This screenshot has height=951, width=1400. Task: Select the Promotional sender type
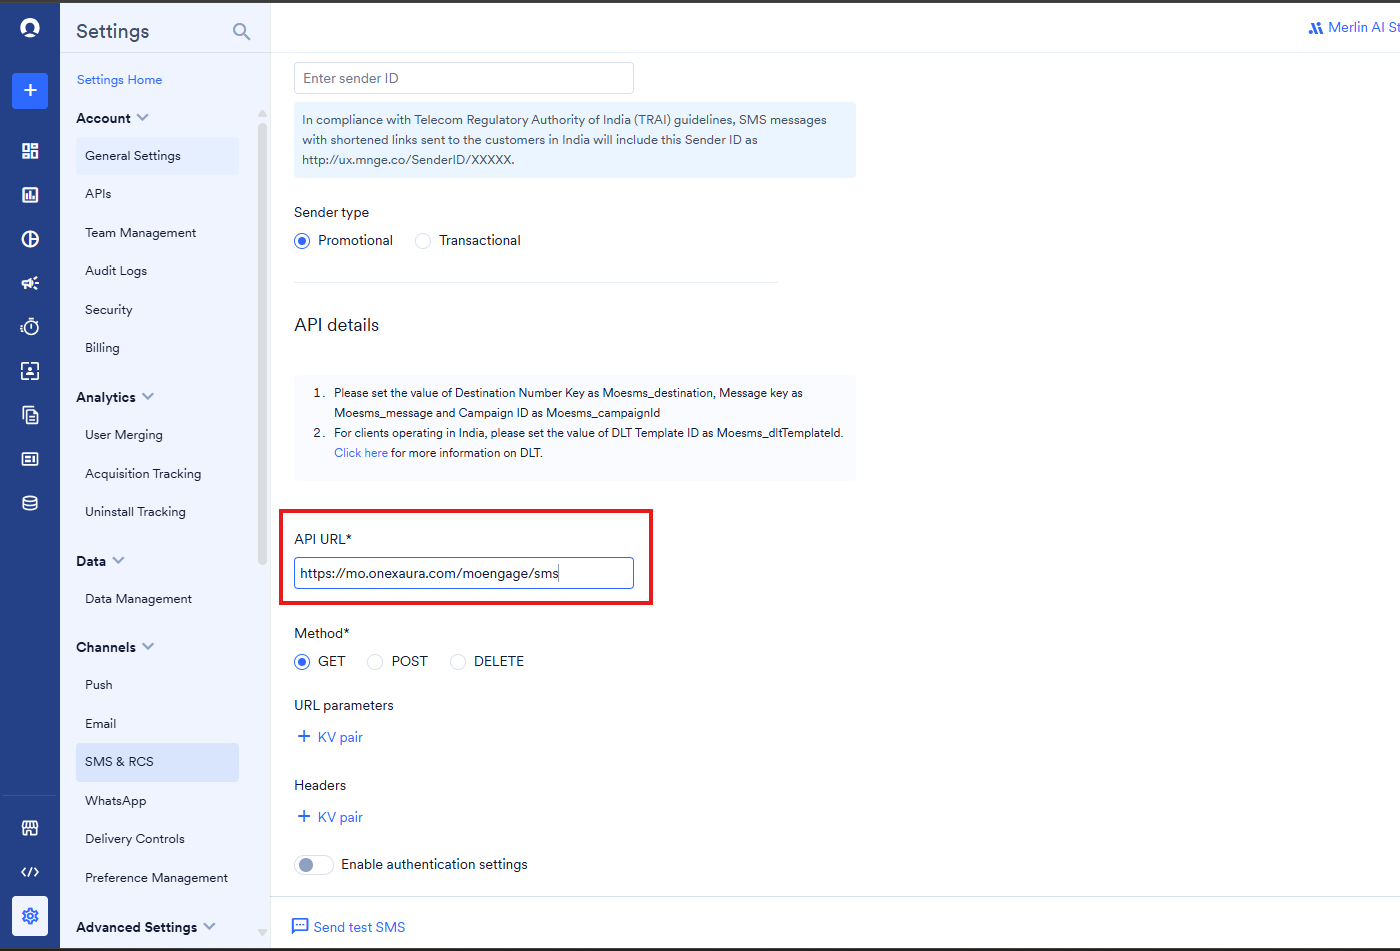302,241
